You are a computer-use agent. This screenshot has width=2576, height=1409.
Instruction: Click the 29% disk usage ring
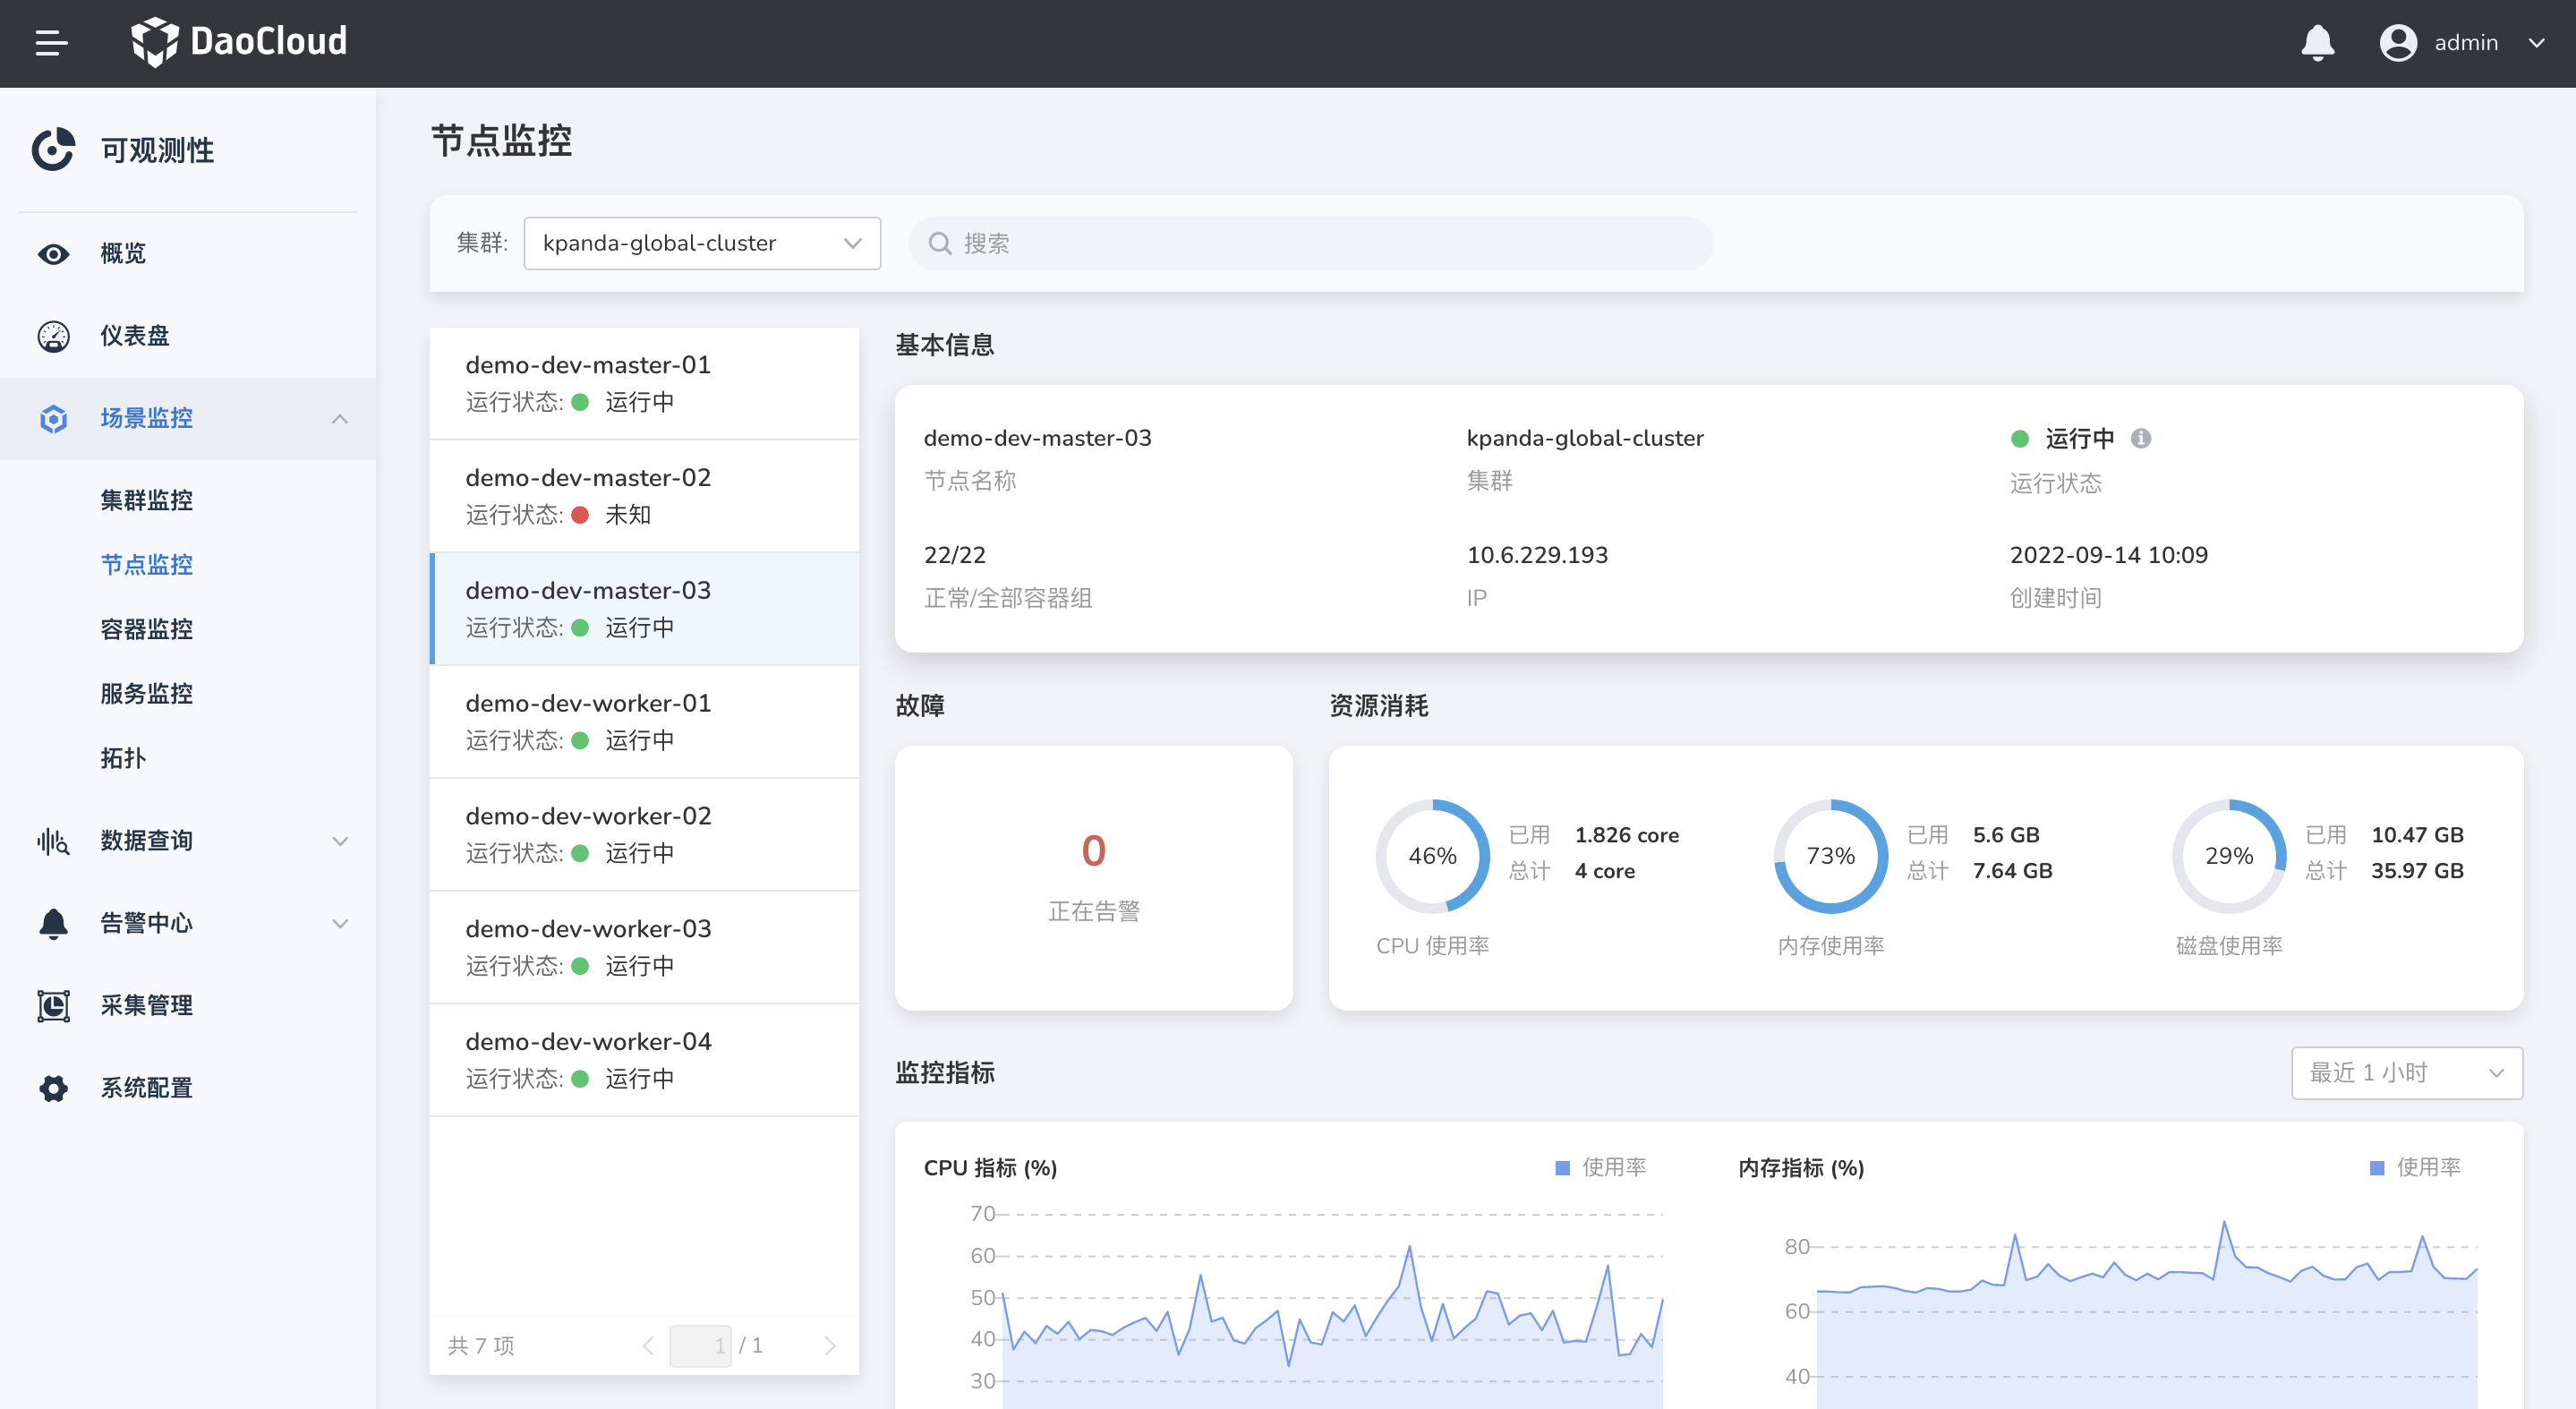2229,856
